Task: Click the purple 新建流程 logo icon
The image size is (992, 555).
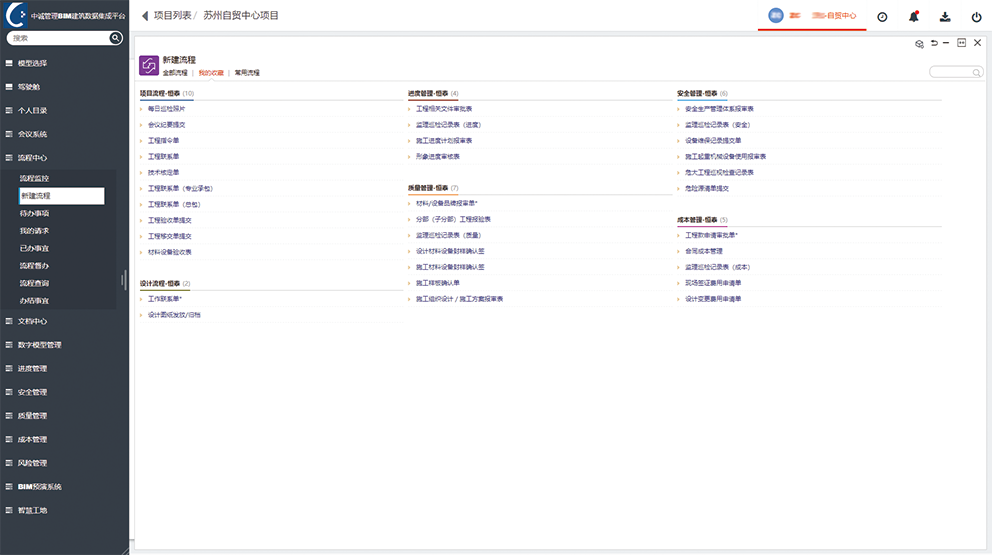Action: tap(149, 66)
